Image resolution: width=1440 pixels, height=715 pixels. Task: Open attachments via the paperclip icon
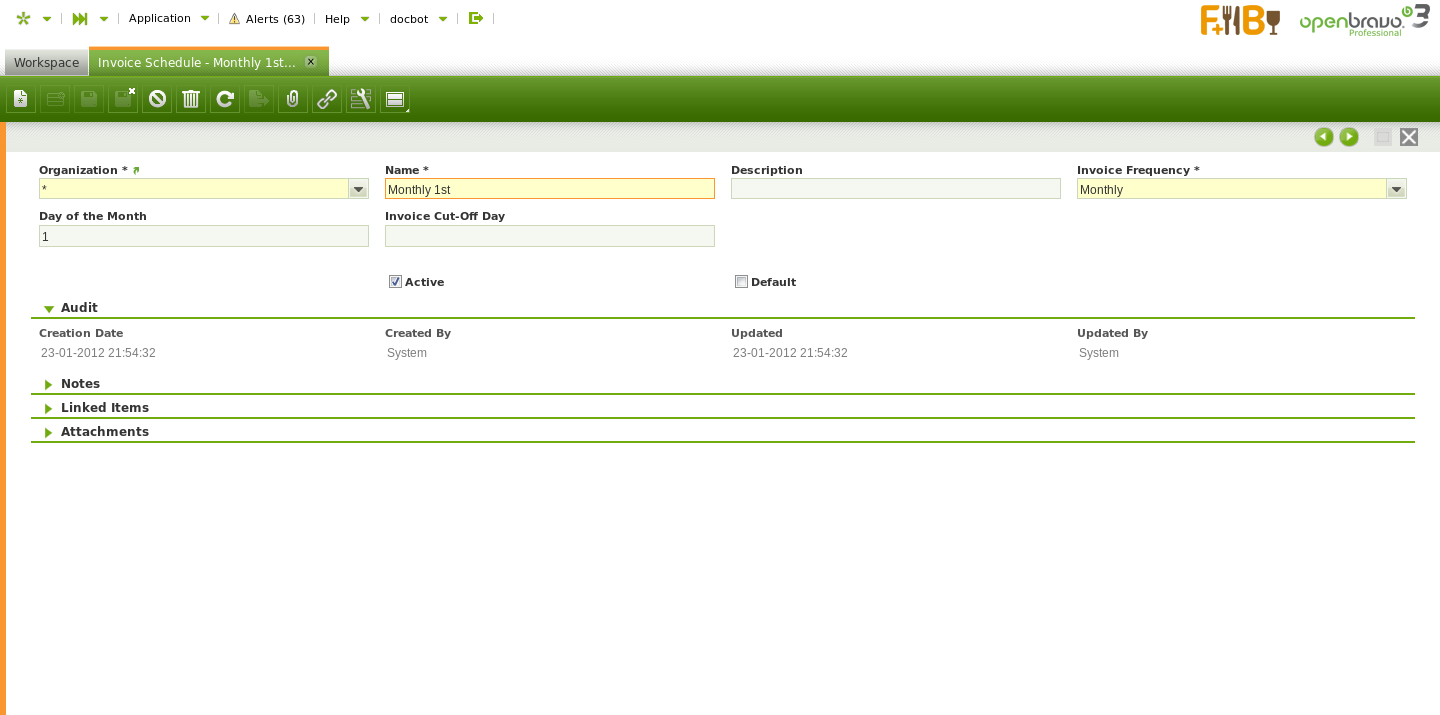[x=293, y=99]
